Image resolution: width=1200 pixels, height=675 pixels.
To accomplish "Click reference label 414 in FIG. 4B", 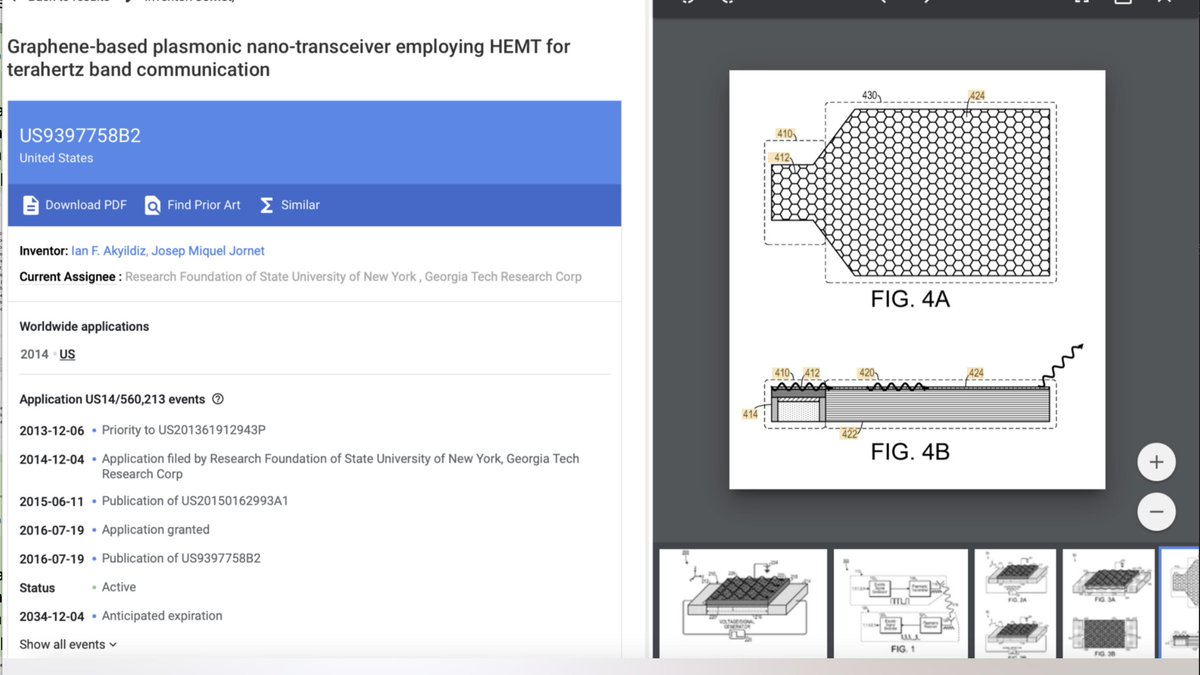I will [749, 414].
